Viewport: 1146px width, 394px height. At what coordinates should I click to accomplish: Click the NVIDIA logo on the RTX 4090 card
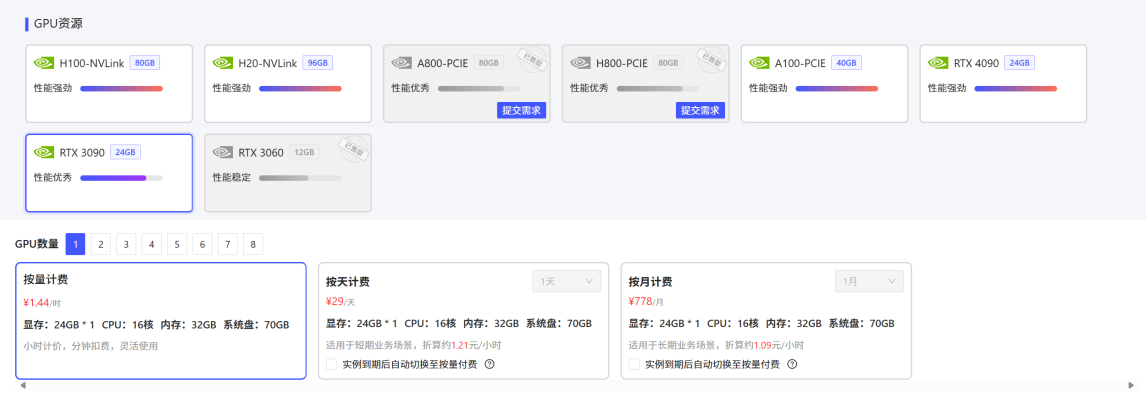[938, 63]
